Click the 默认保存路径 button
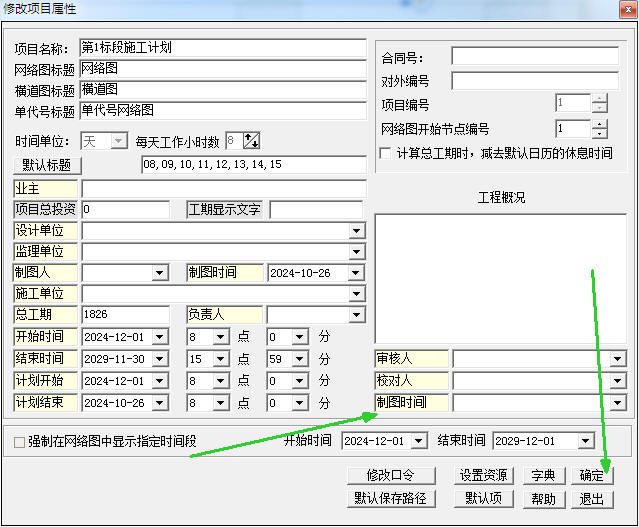This screenshot has width=639, height=527. pos(391,498)
